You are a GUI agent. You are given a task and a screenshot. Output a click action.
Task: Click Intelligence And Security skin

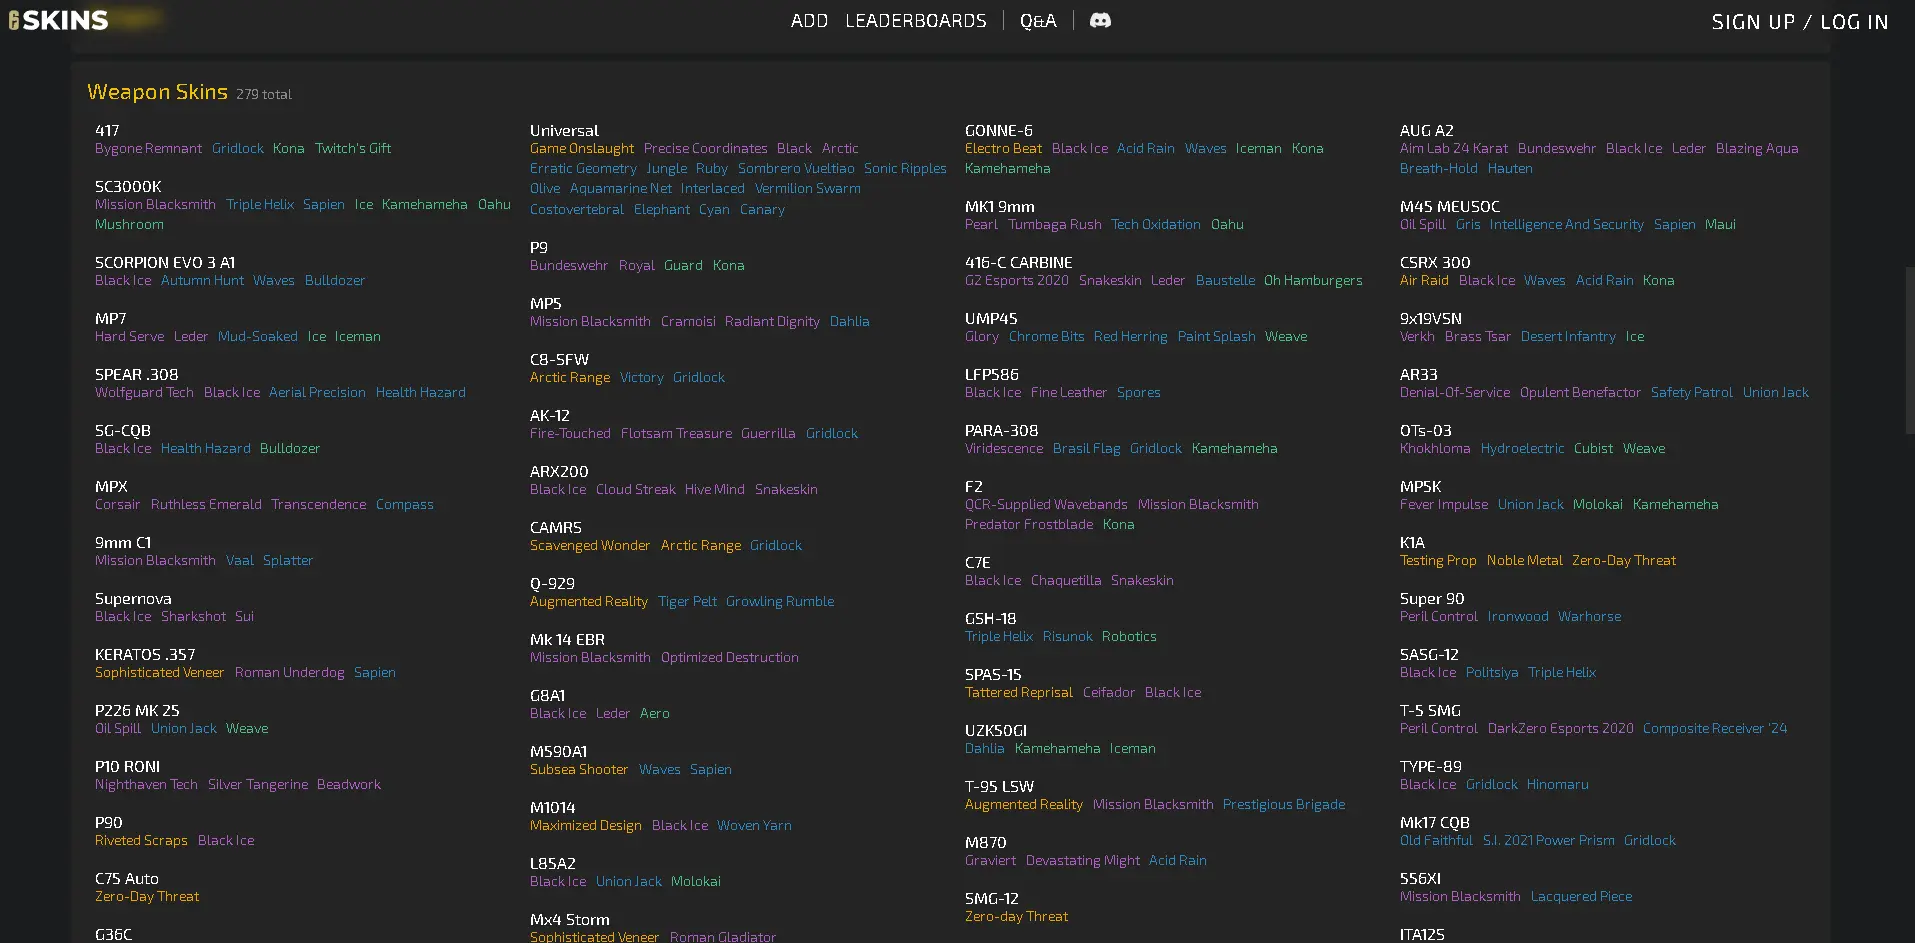pyautogui.click(x=1565, y=225)
